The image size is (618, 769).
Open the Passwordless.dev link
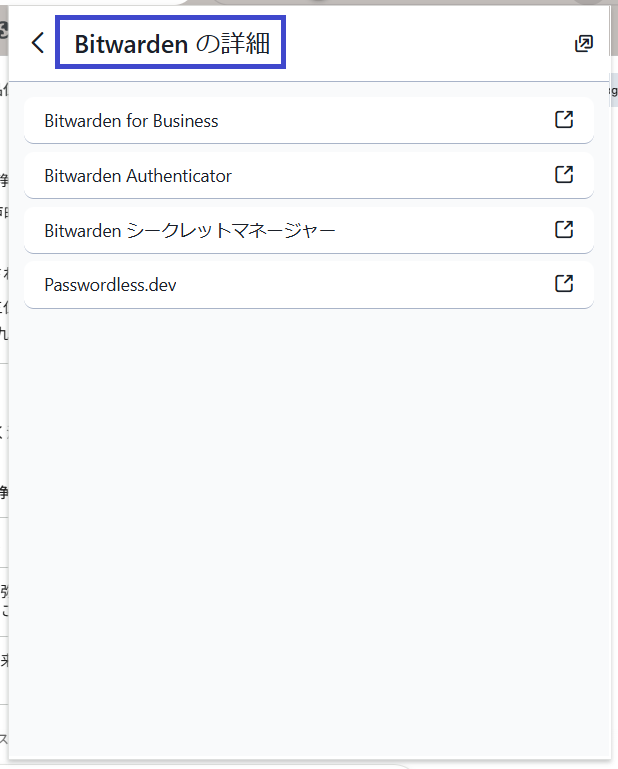coord(110,285)
